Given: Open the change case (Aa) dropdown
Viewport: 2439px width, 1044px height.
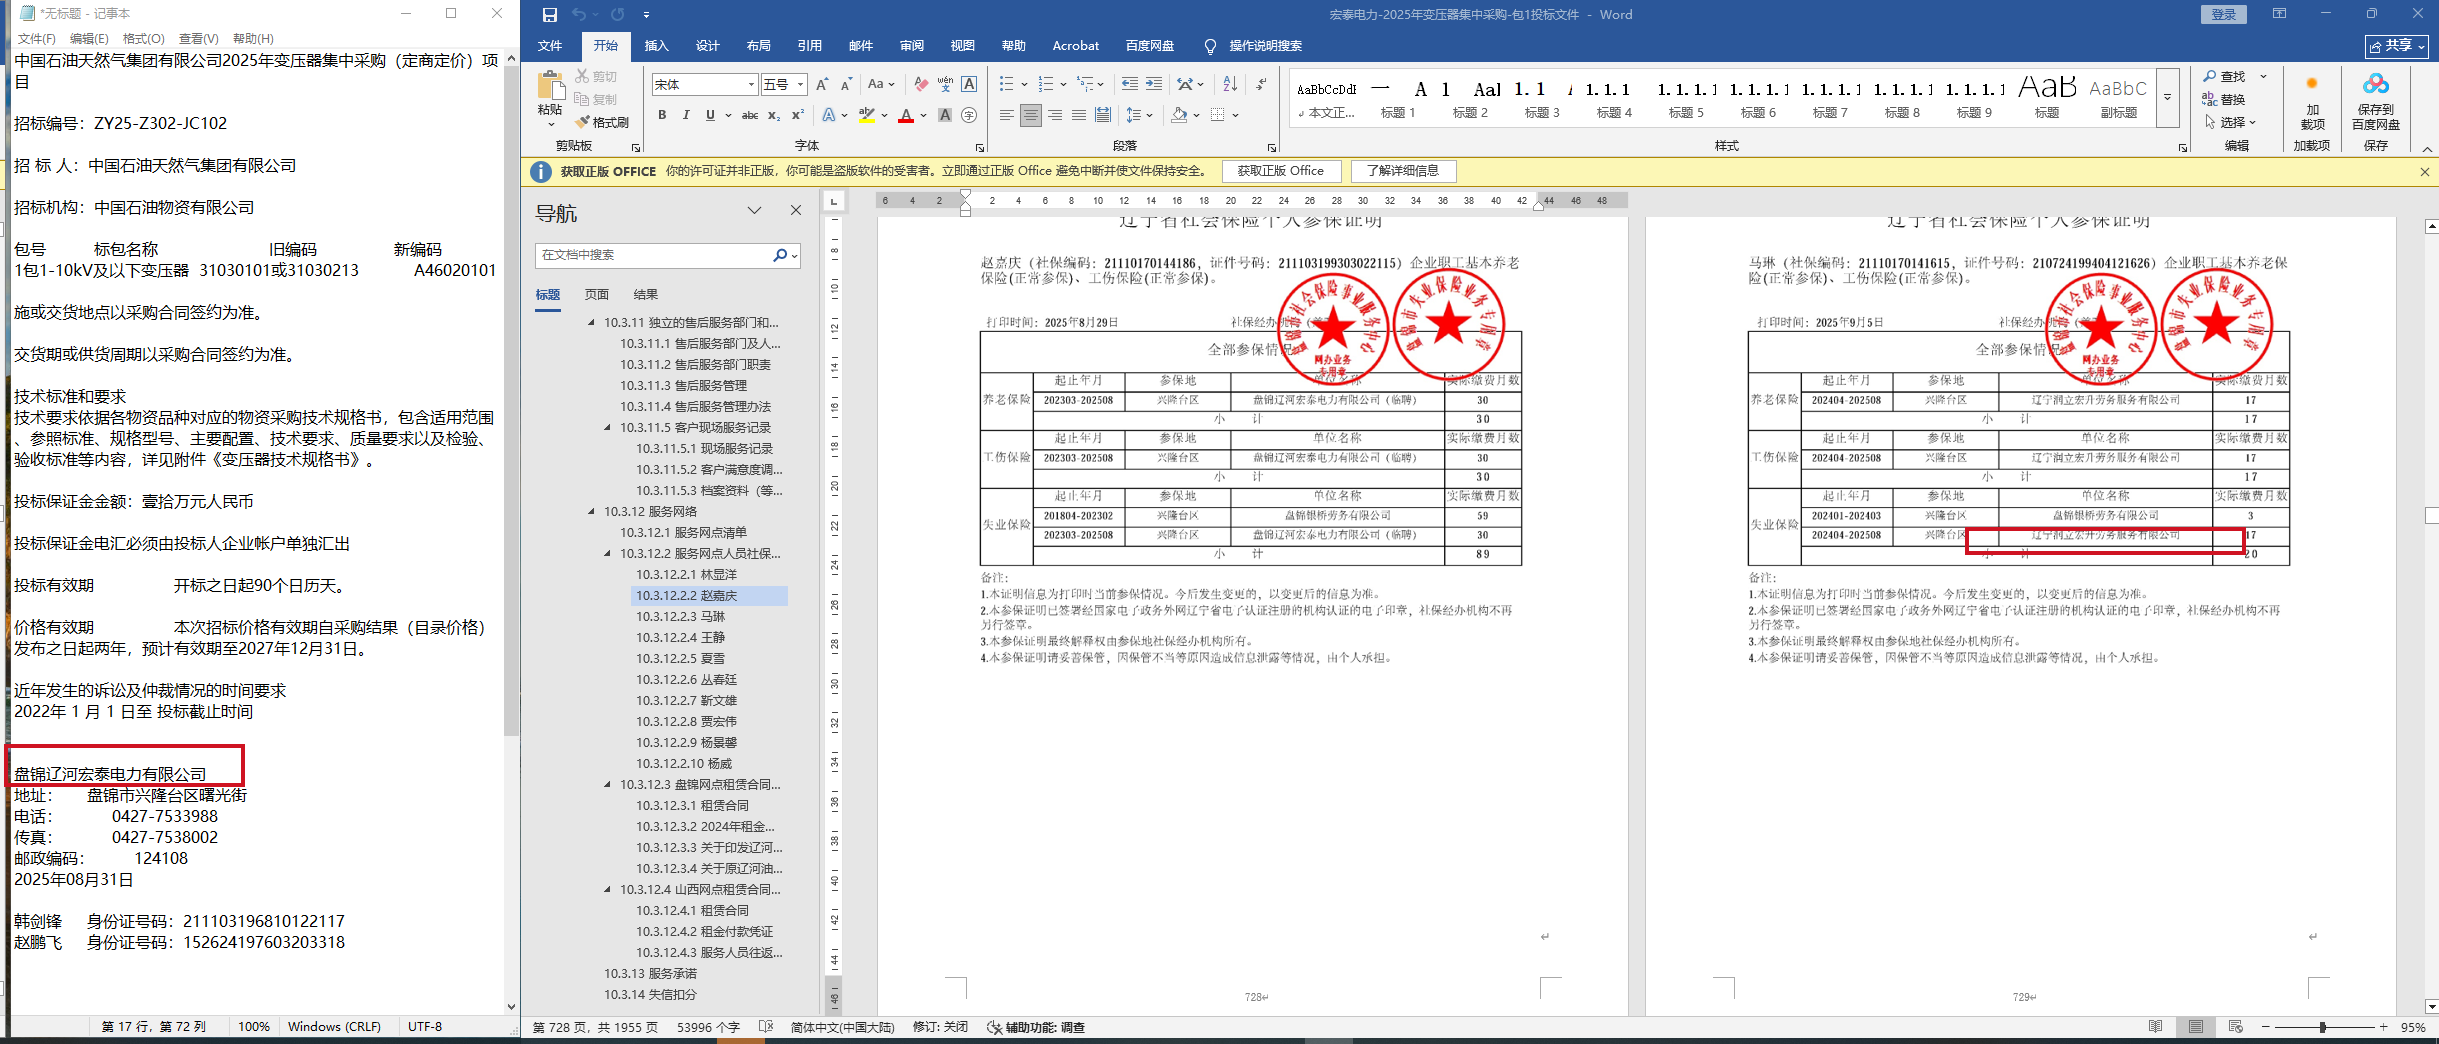Looking at the screenshot, I should pos(881,84).
